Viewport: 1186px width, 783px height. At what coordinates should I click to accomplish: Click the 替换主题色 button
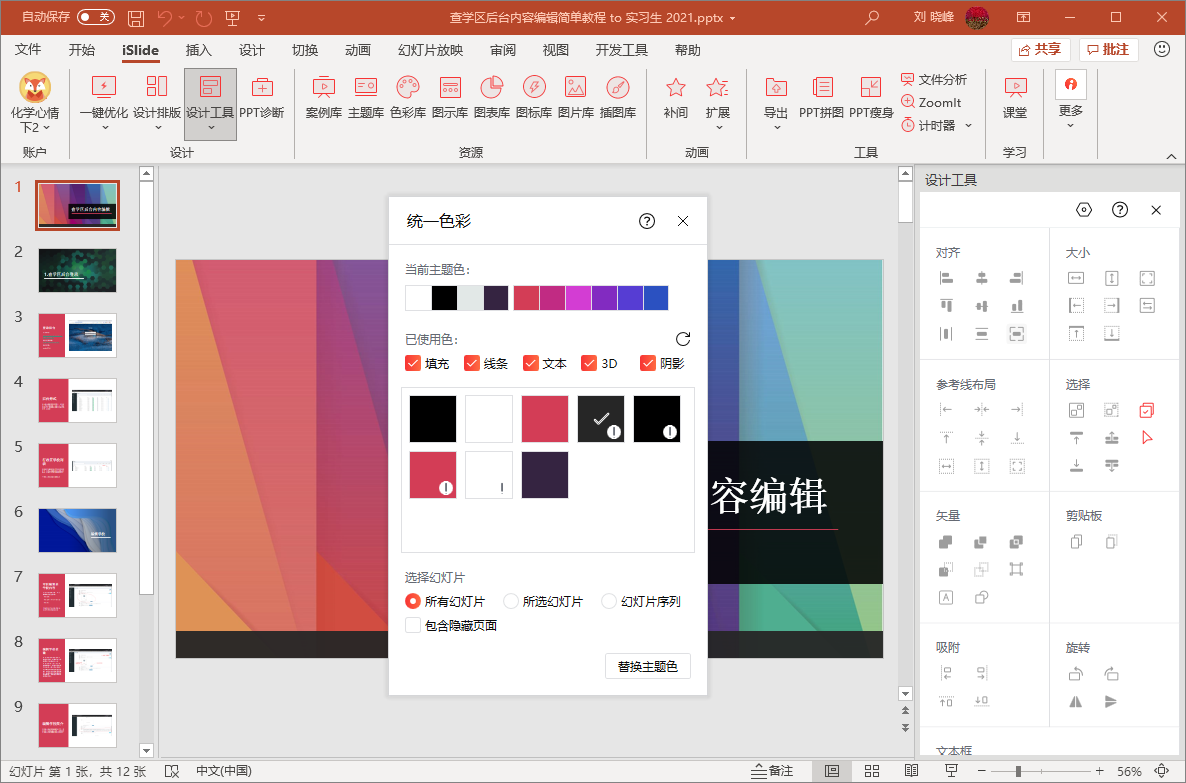click(647, 666)
